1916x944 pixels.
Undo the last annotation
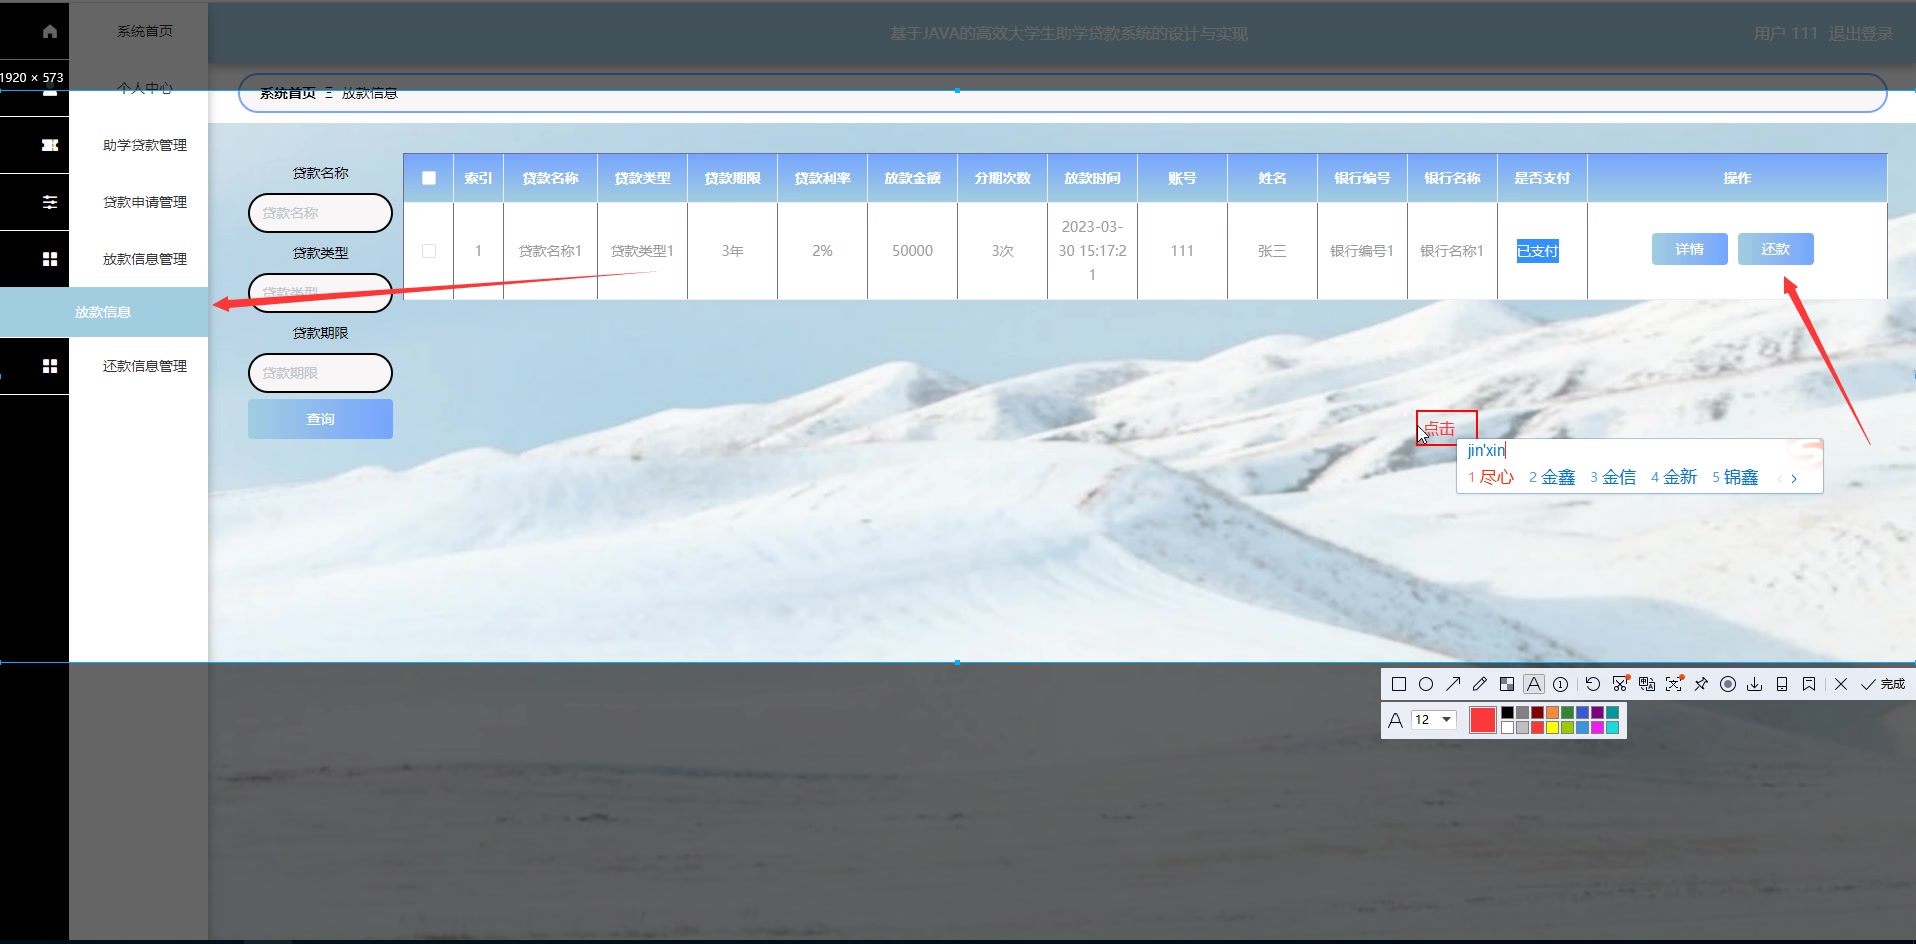[1593, 685]
